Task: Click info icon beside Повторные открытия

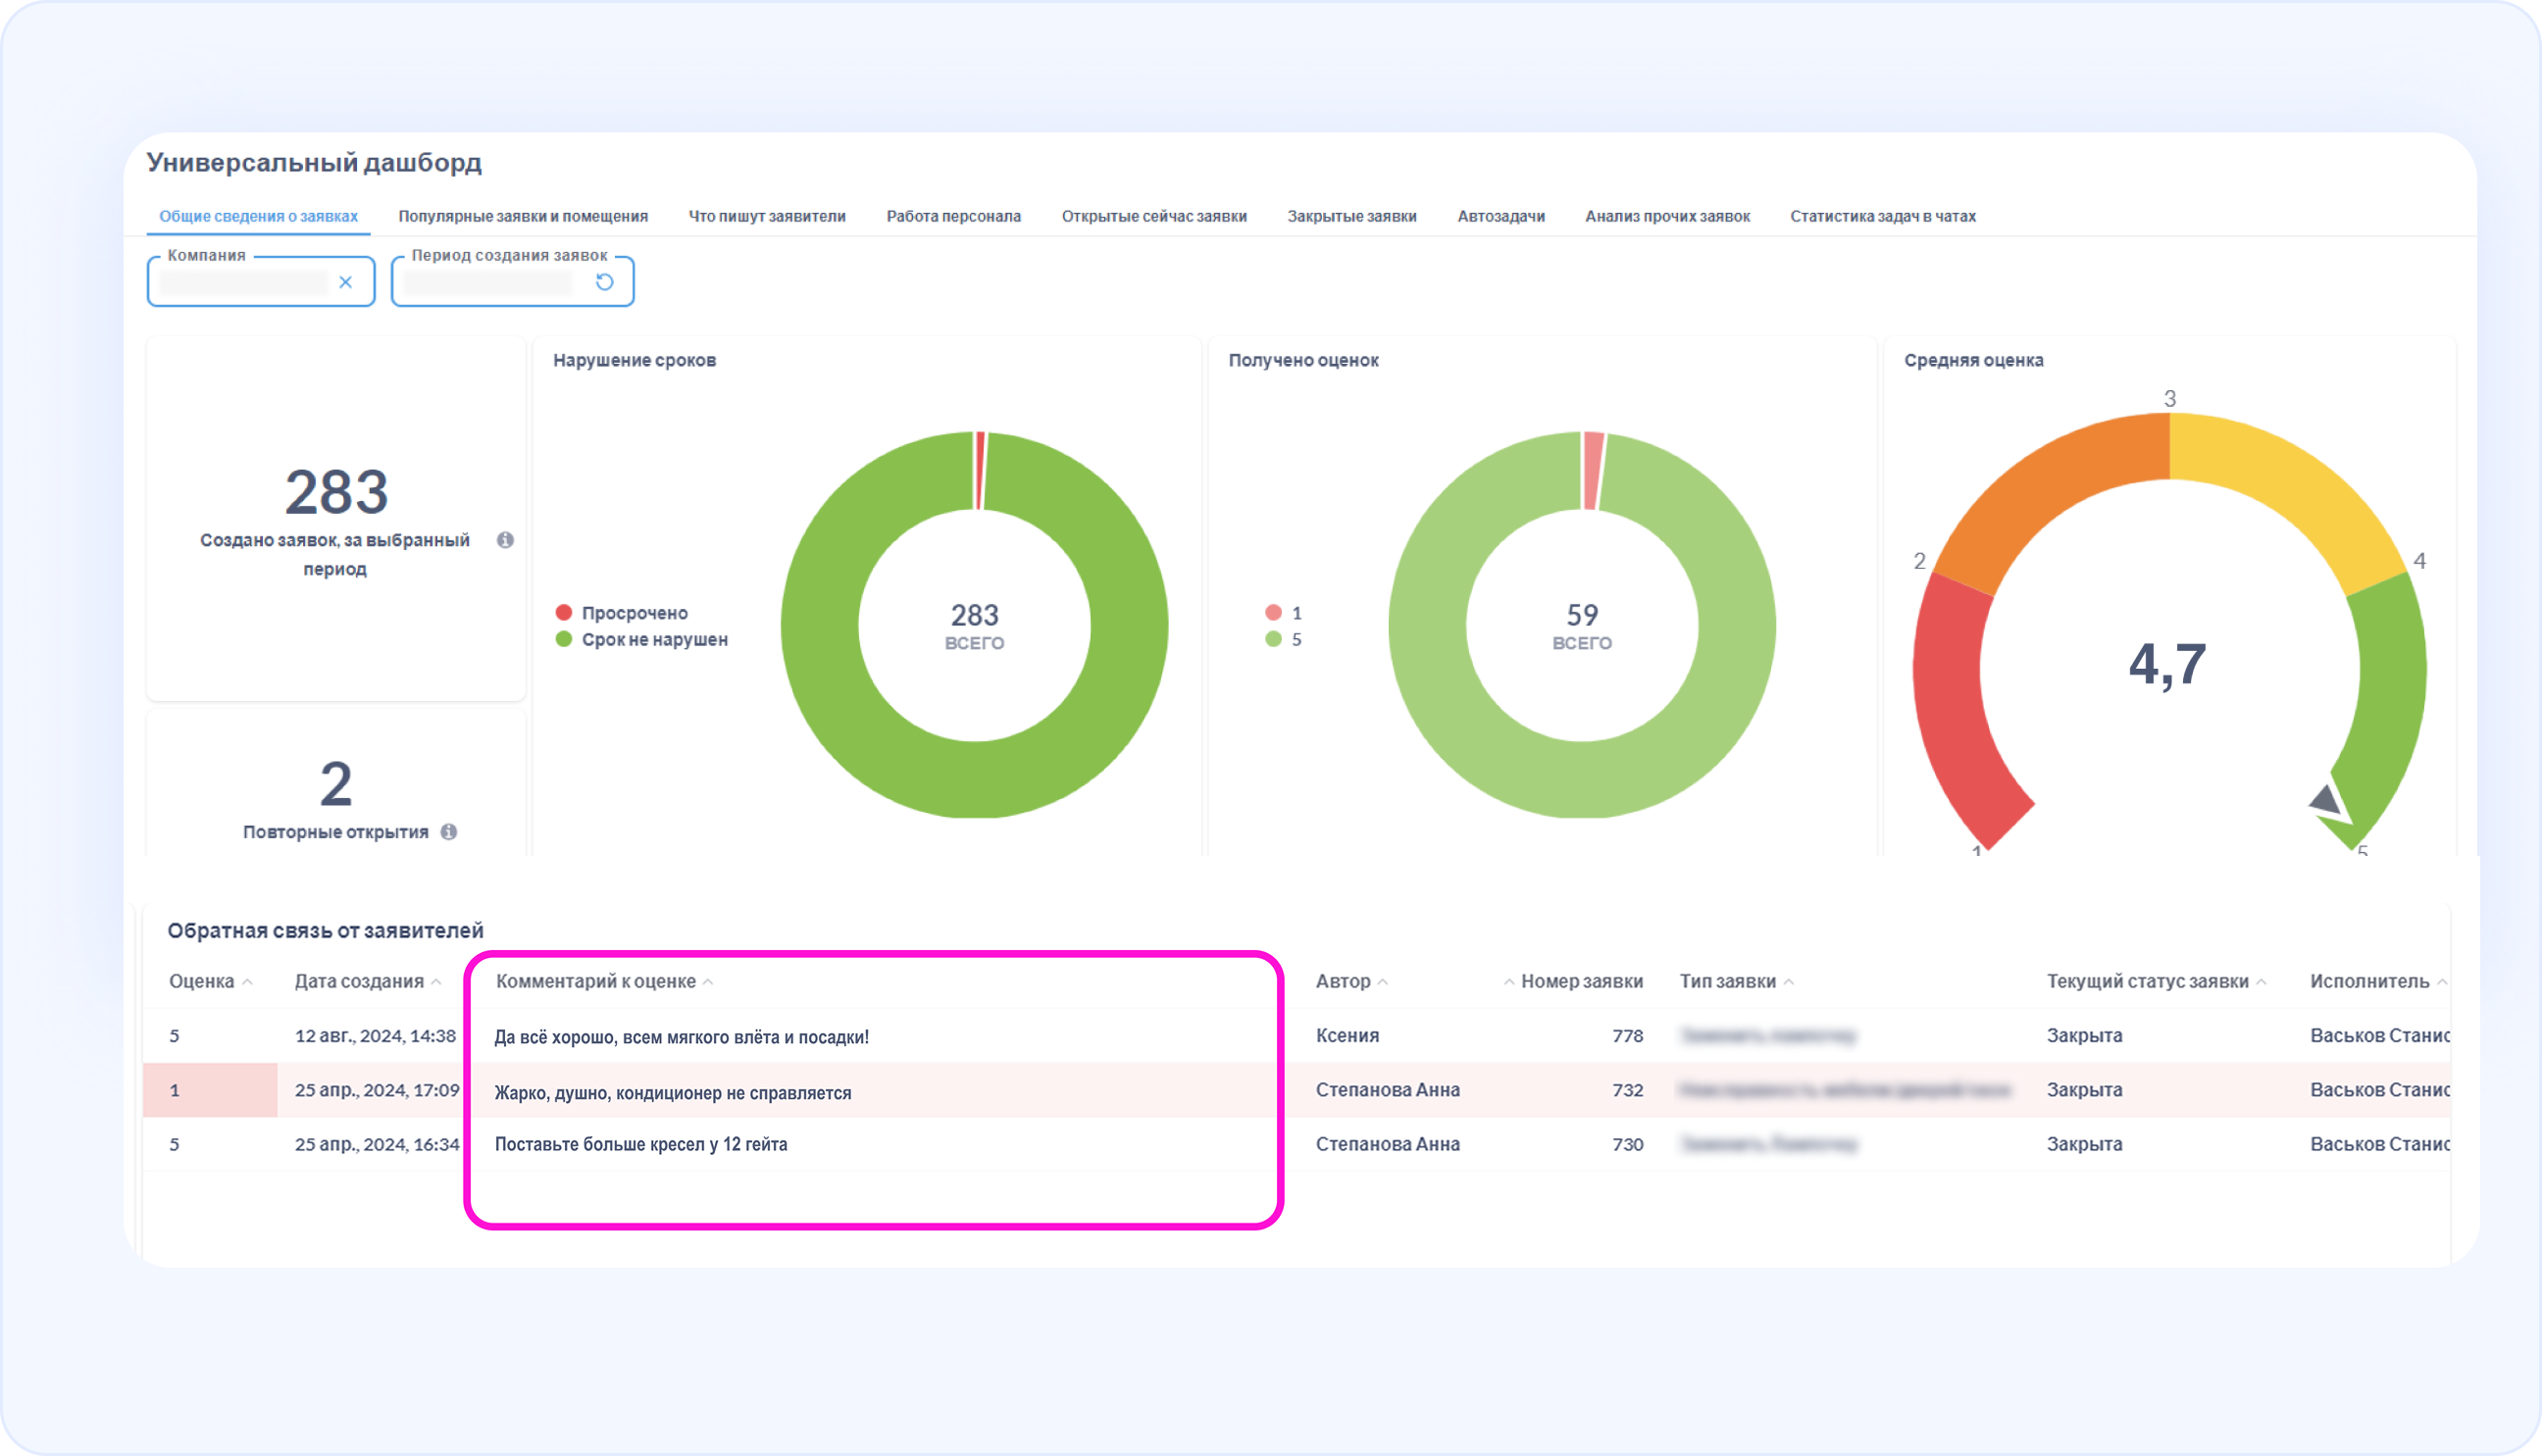Action: coord(449,832)
